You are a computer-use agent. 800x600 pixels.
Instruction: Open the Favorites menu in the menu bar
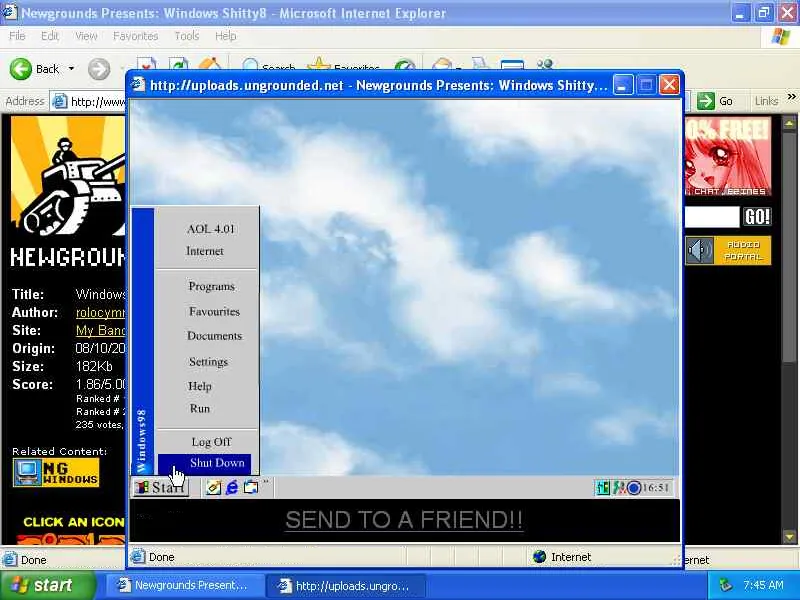click(135, 36)
